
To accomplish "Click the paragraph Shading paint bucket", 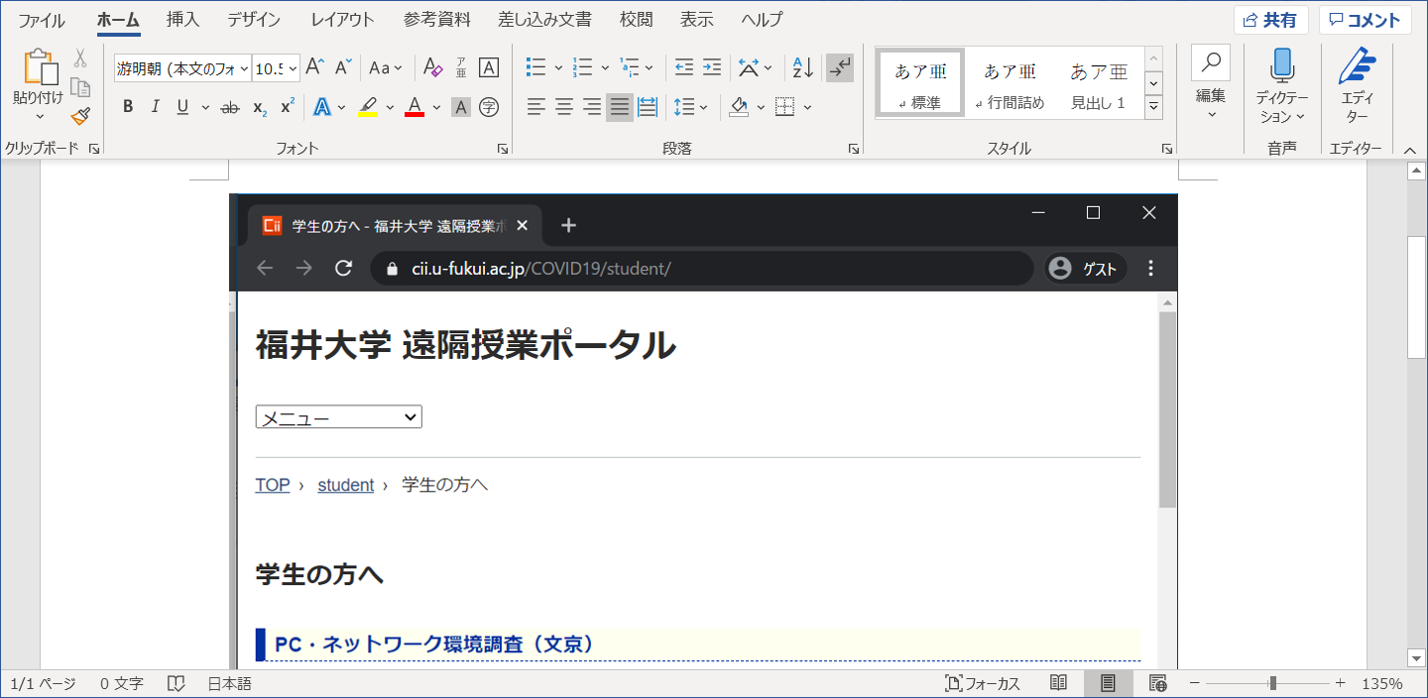I will [x=739, y=107].
